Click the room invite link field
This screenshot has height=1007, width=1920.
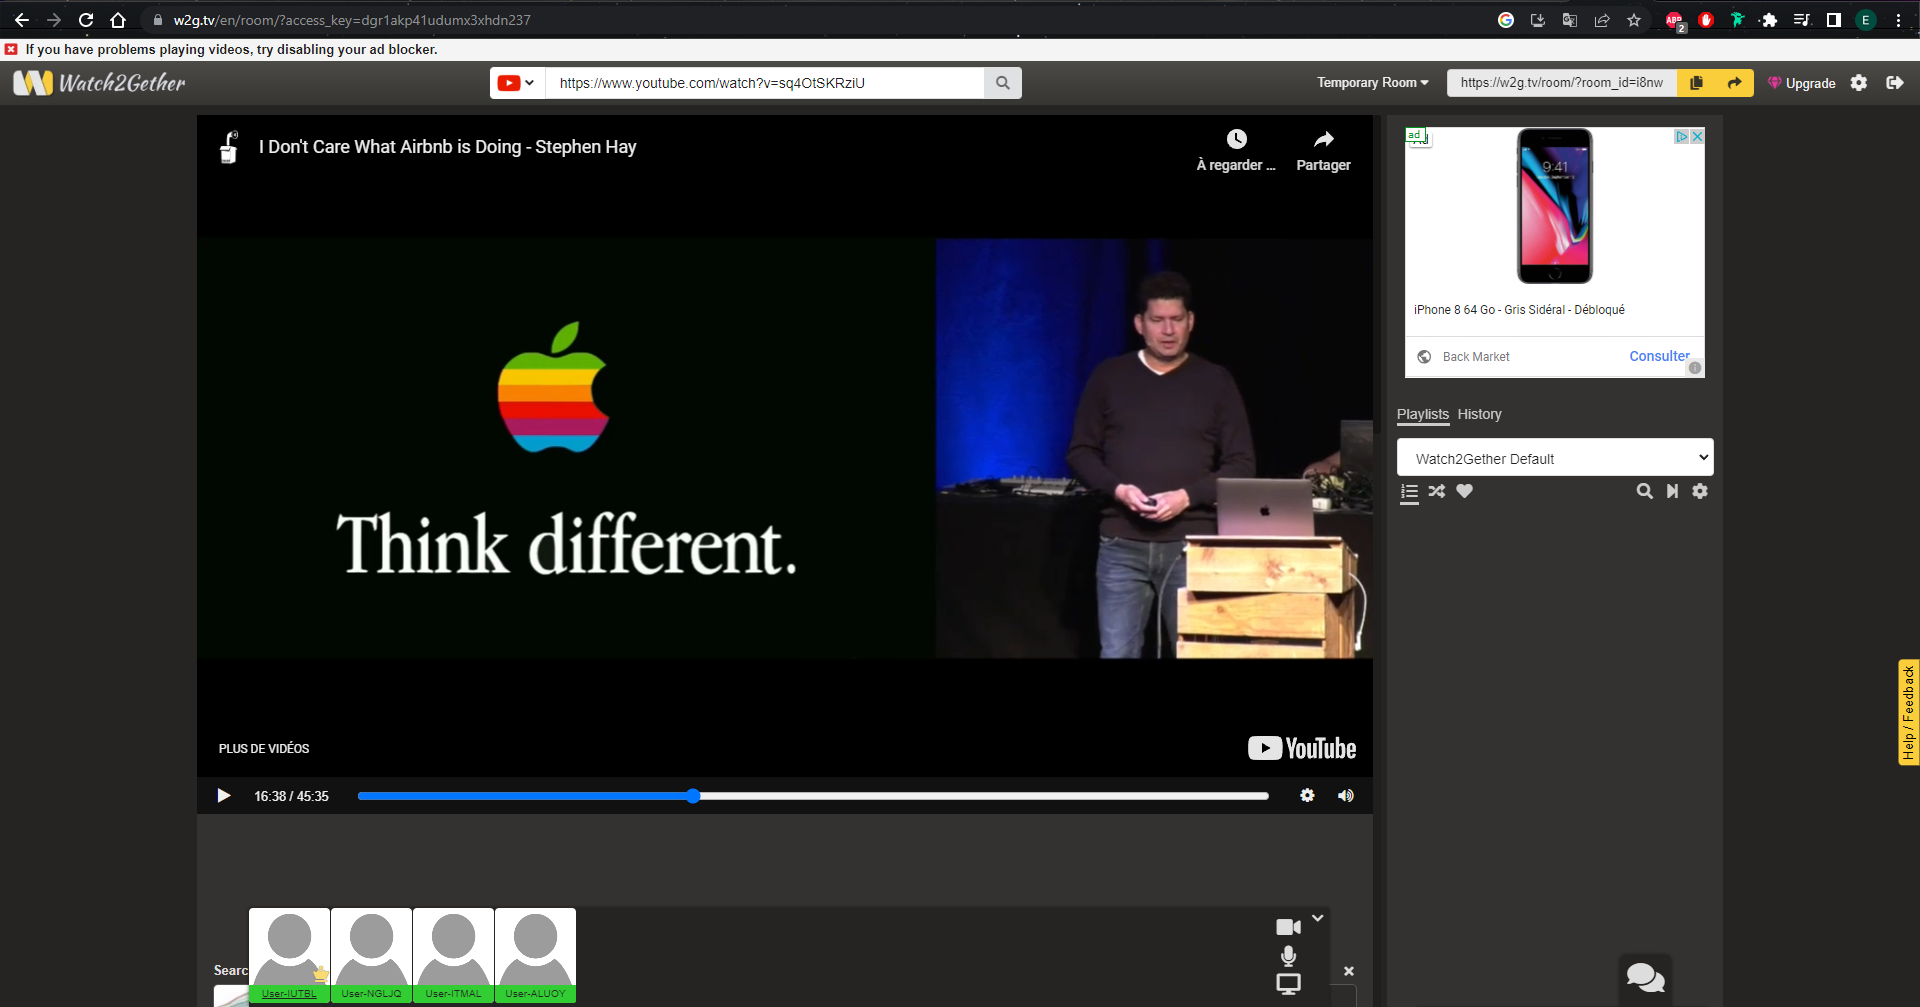[x=1562, y=83]
